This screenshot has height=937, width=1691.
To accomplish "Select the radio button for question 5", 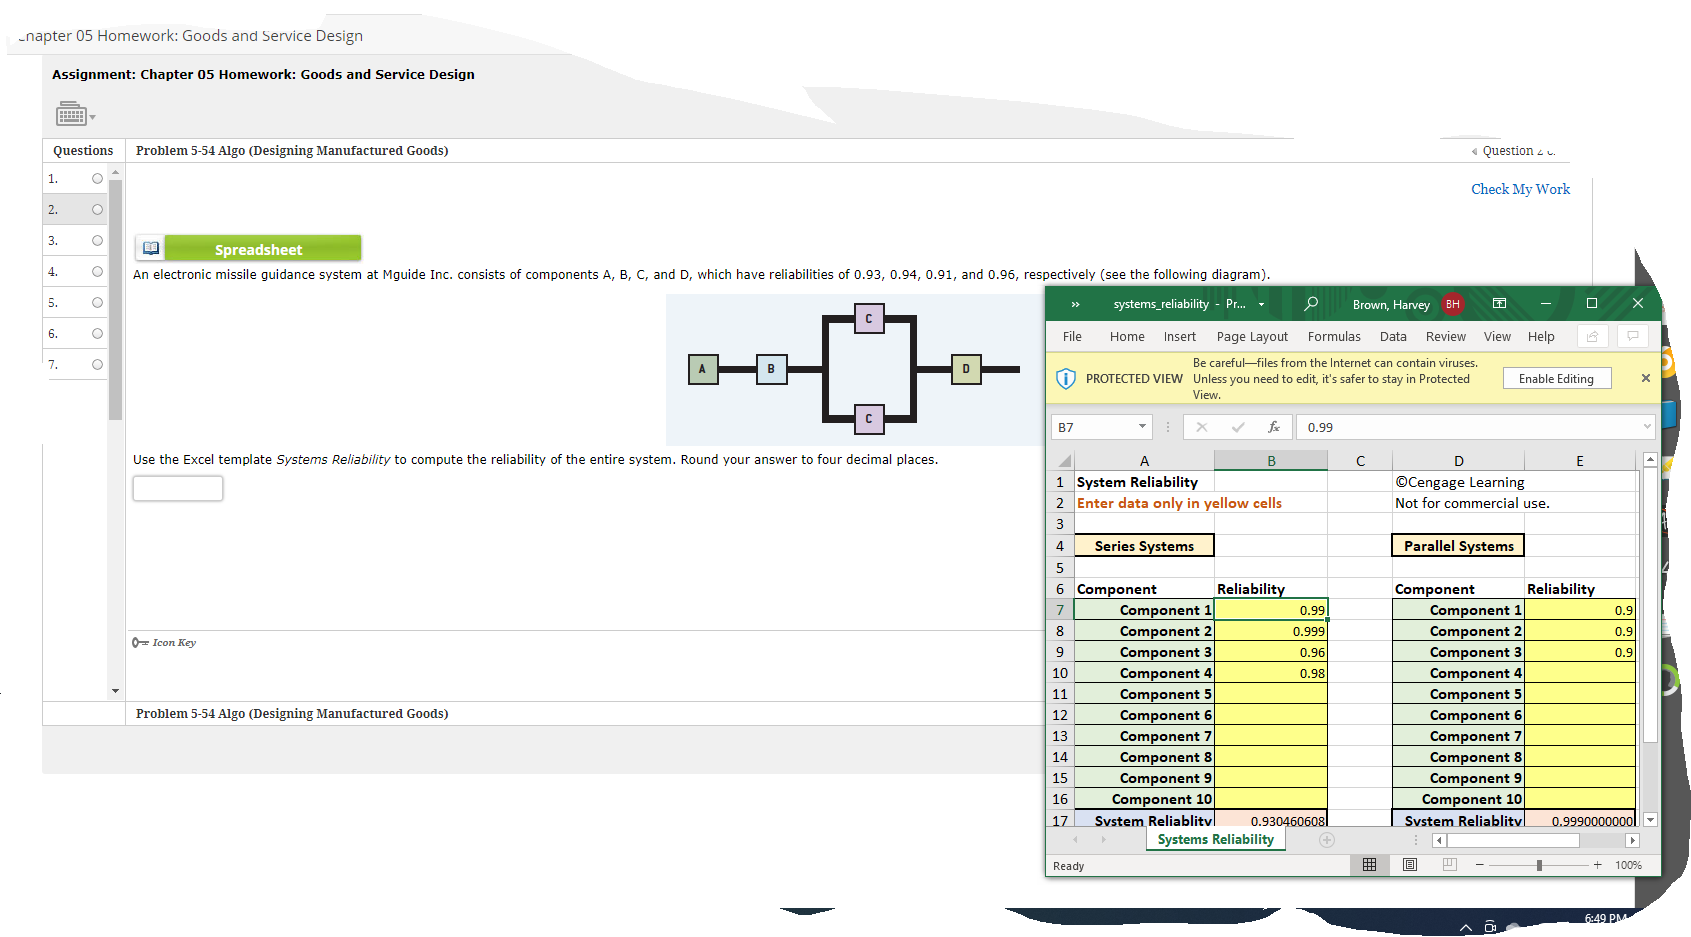I will tap(97, 303).
